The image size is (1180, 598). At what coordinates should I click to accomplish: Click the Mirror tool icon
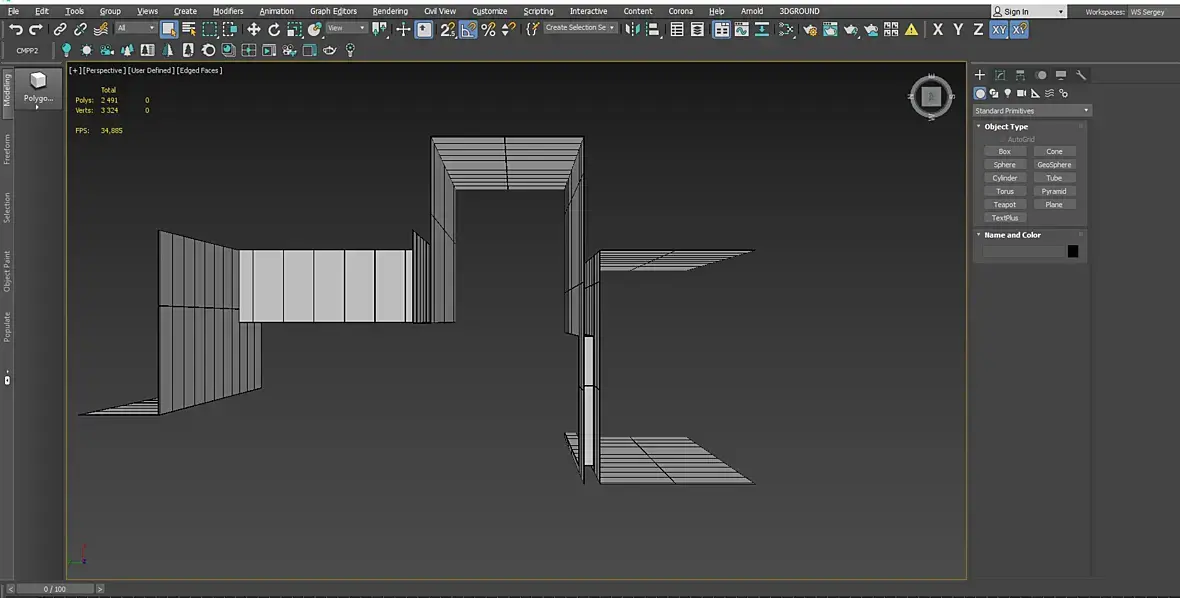635,30
